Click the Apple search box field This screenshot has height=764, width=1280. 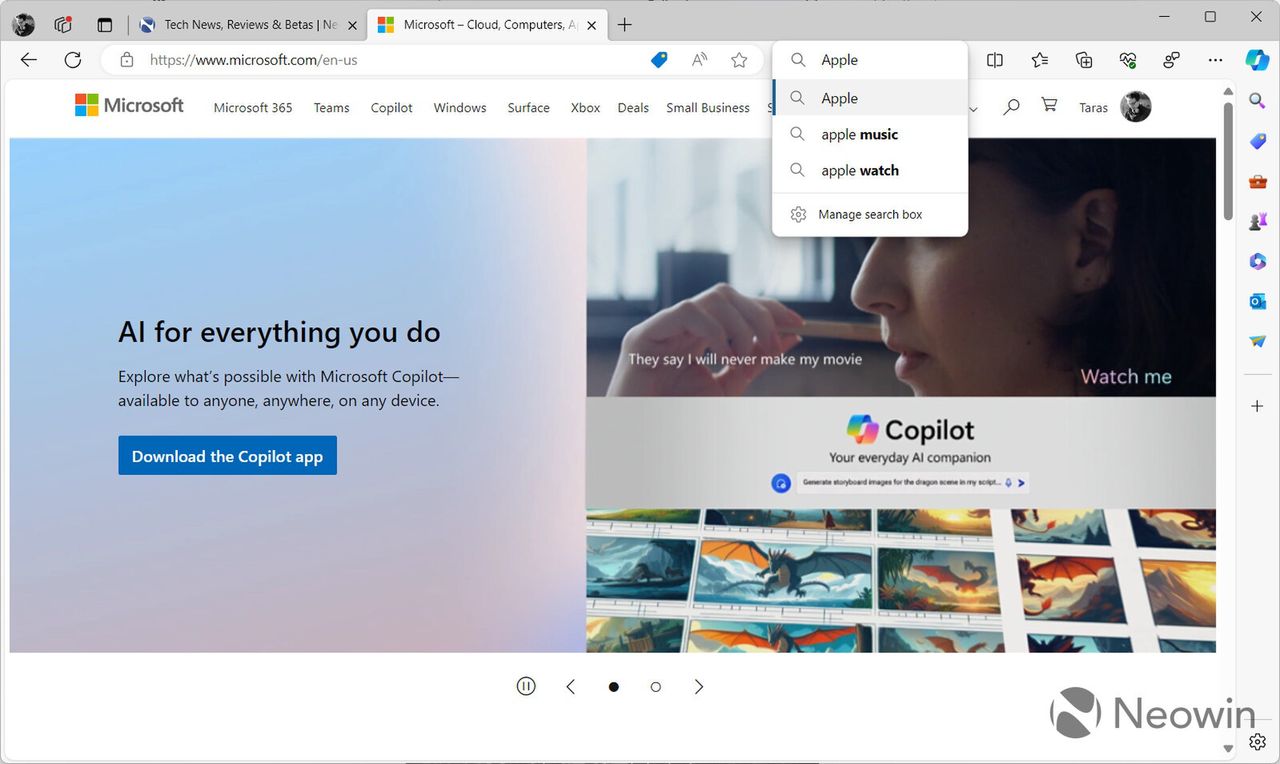coord(870,60)
